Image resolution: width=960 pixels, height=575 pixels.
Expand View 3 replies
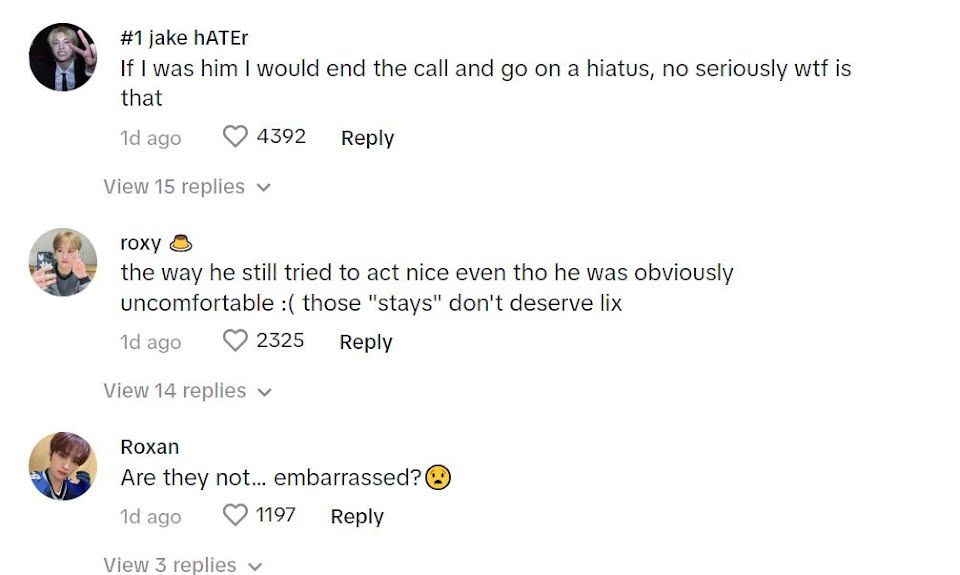coord(170,565)
